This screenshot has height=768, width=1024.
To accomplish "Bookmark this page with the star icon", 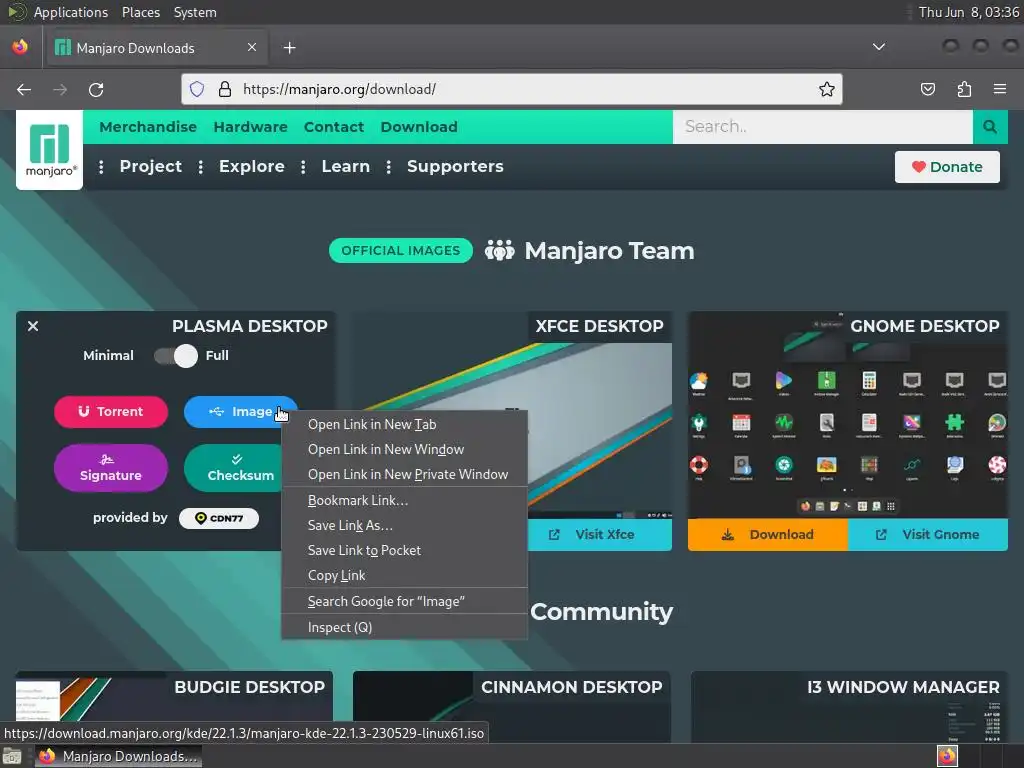I will tap(827, 89).
